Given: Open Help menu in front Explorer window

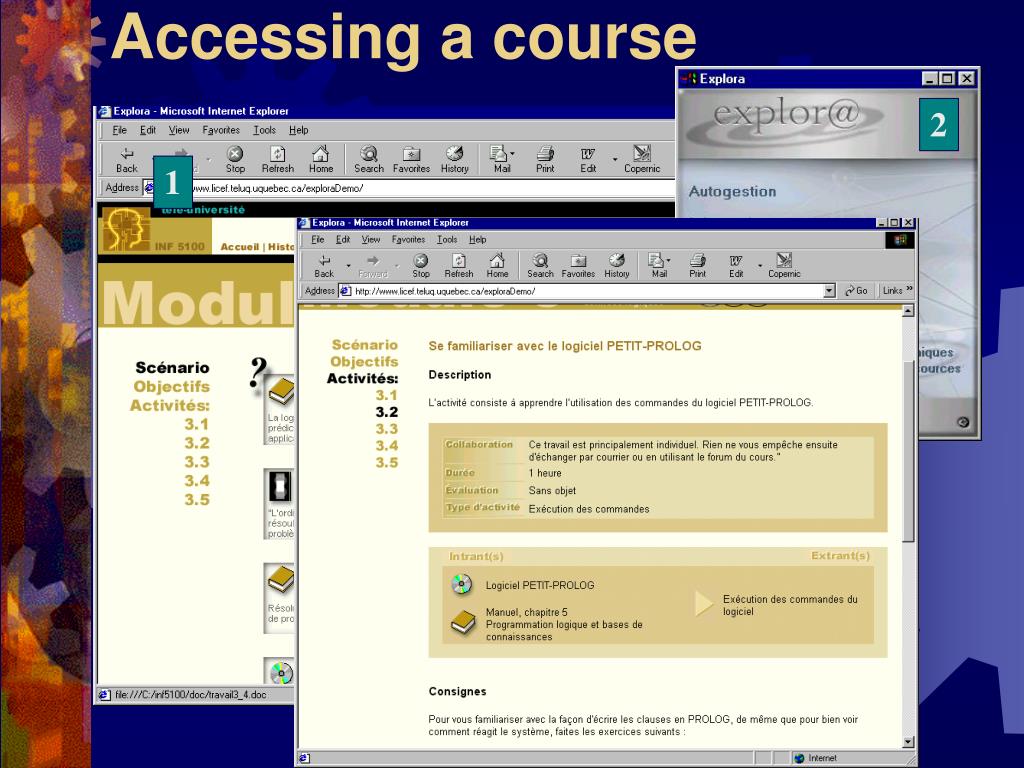Looking at the screenshot, I should tap(477, 240).
